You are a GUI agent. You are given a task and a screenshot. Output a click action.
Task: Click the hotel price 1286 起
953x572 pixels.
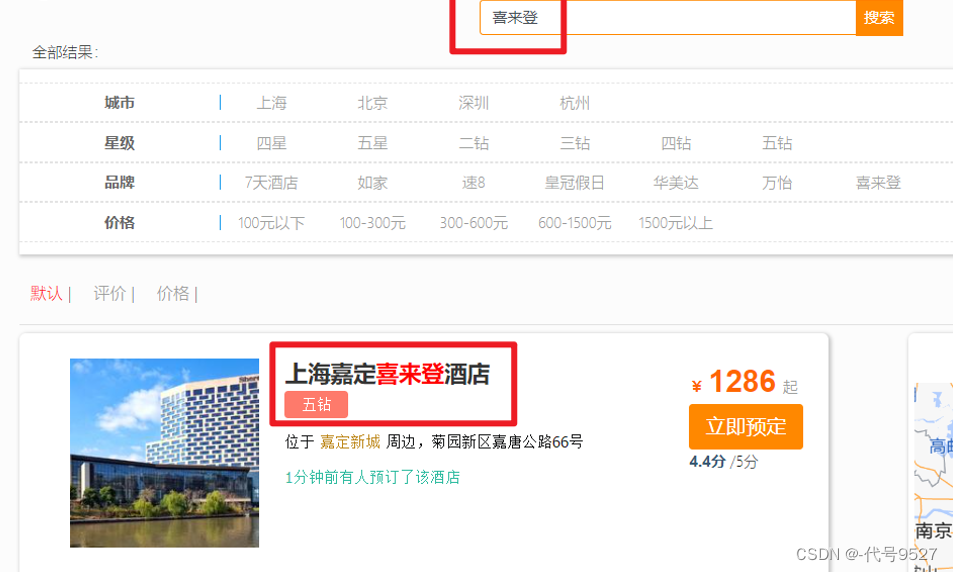[745, 382]
